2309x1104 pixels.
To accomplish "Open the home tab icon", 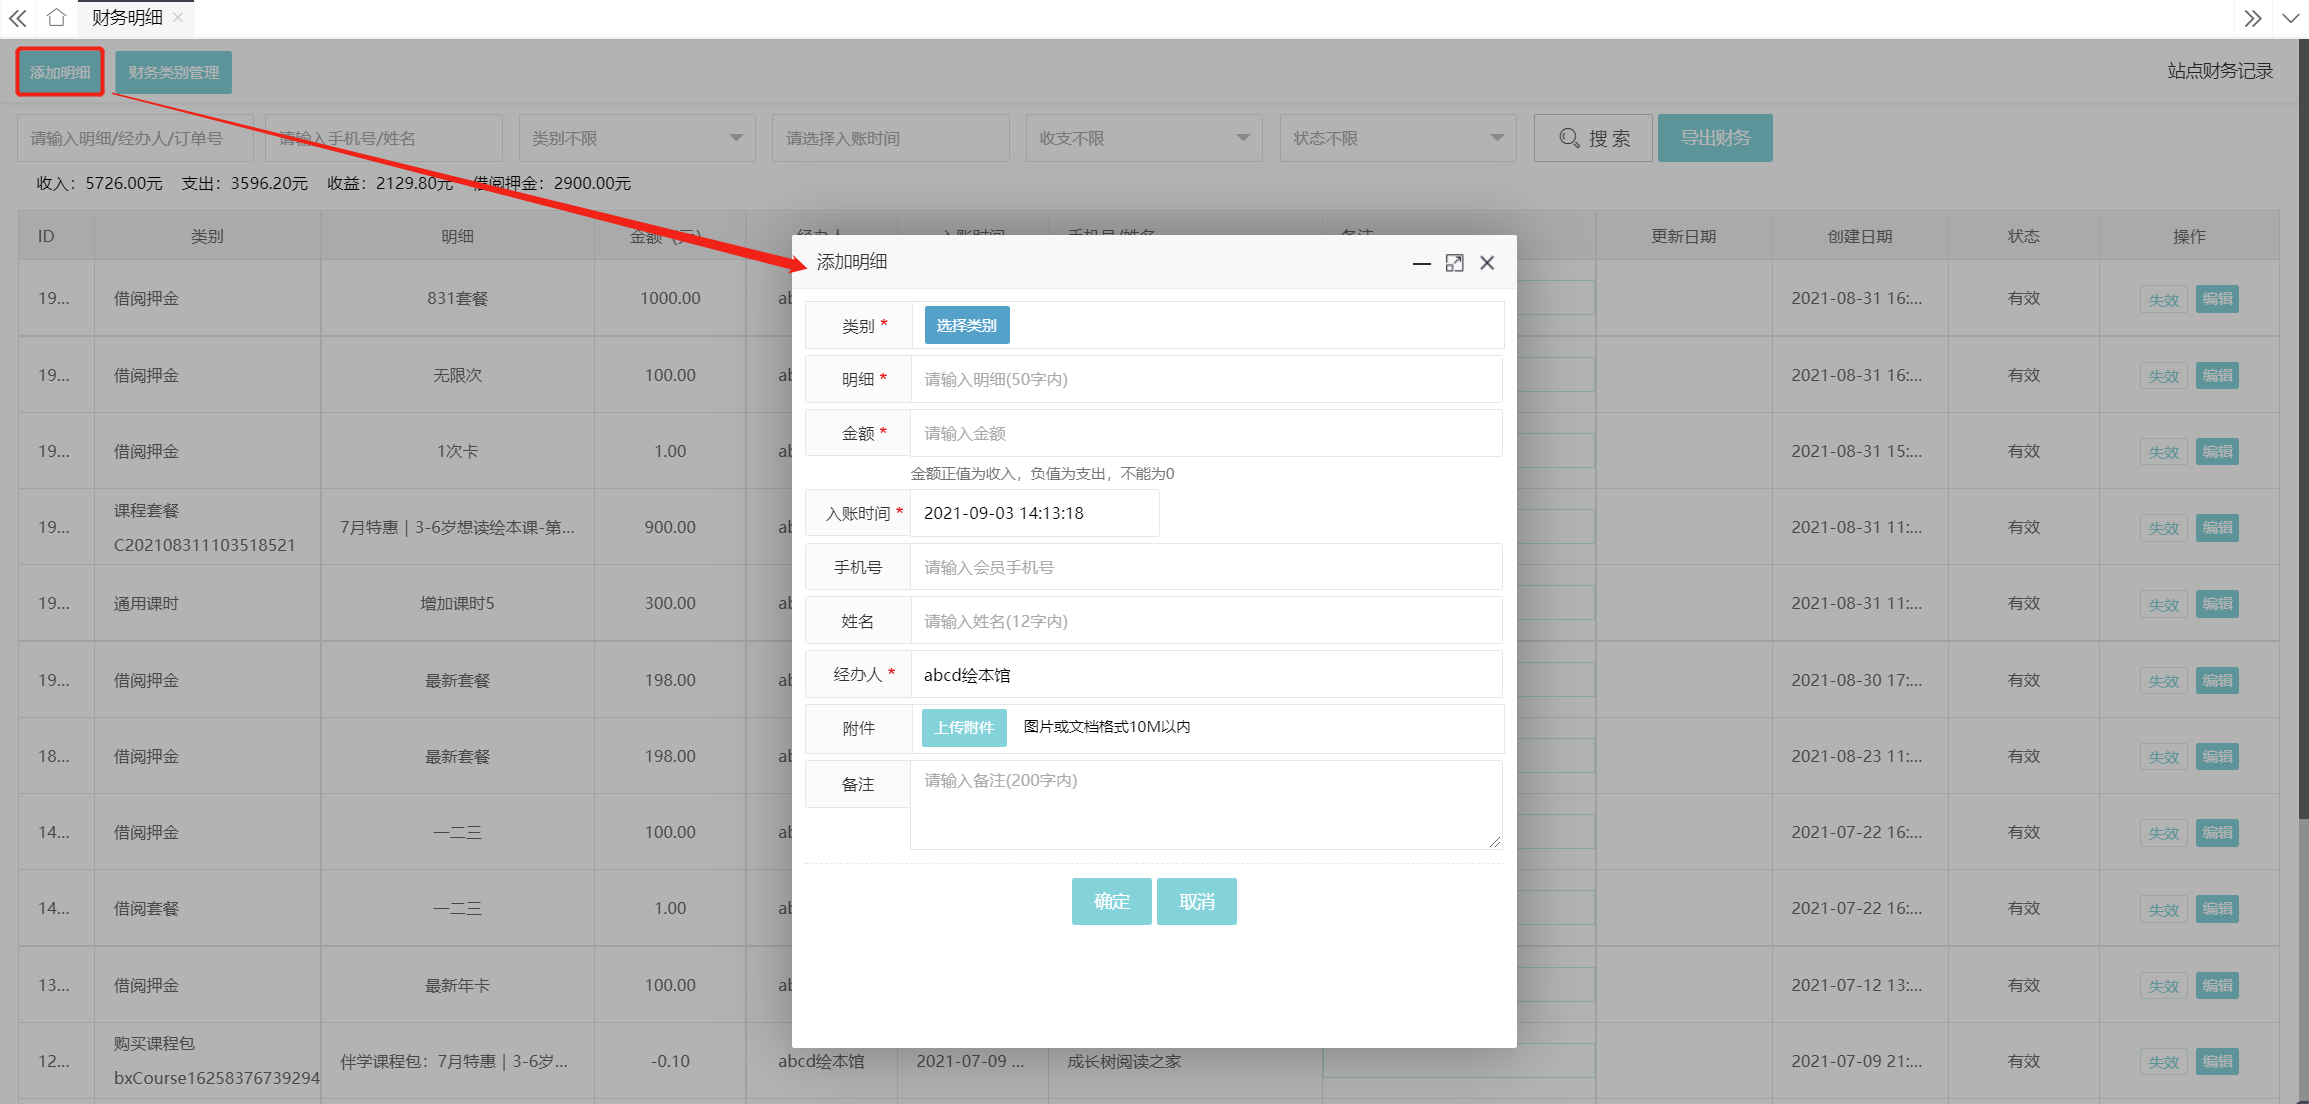I will coord(57,18).
